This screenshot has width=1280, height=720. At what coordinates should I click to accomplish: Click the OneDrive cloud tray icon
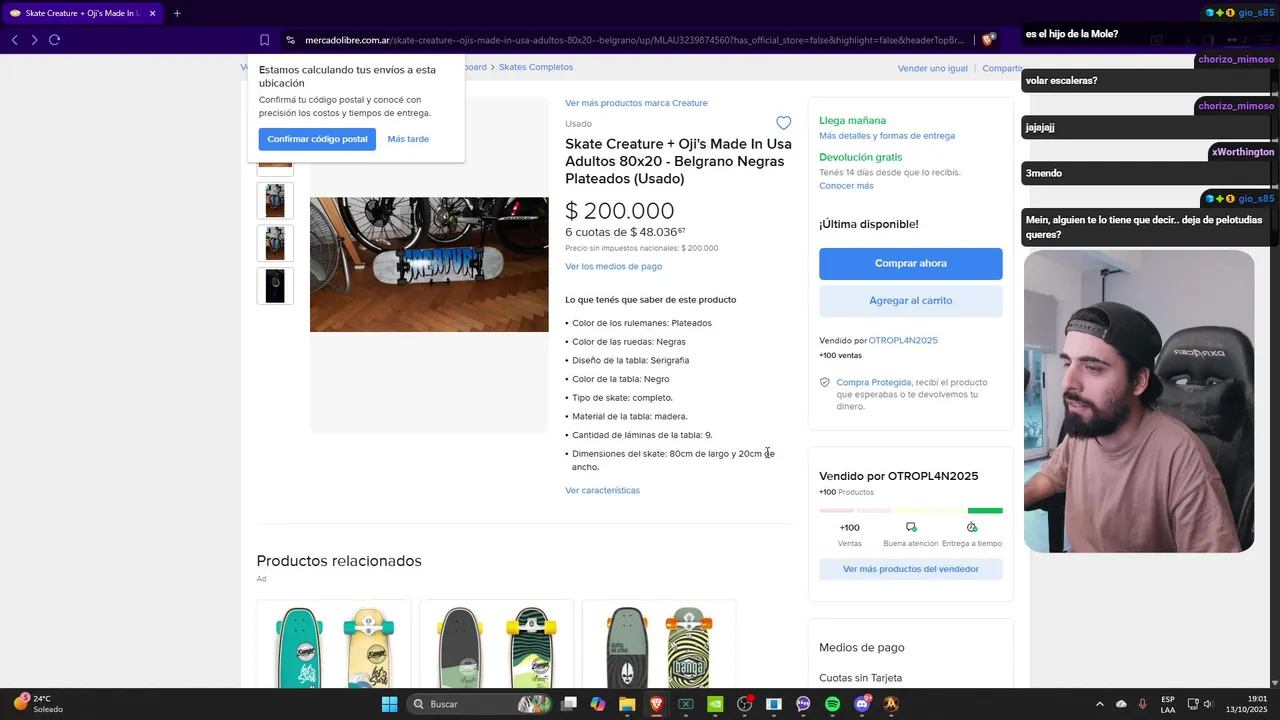[1121, 704]
